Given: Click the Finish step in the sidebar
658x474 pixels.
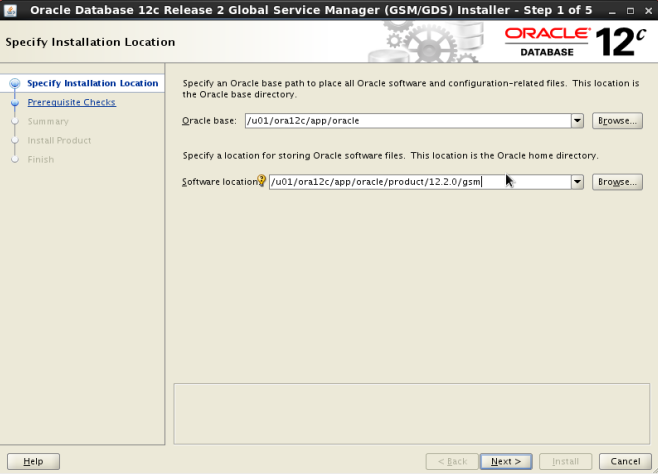Looking at the screenshot, I should 41,159.
